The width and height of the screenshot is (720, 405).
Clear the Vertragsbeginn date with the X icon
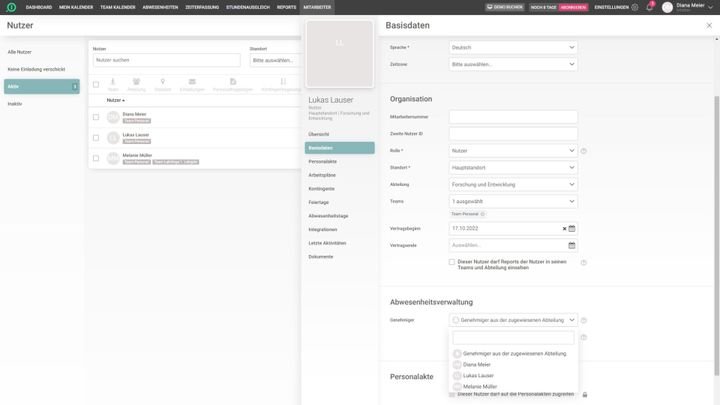pyautogui.click(x=564, y=228)
